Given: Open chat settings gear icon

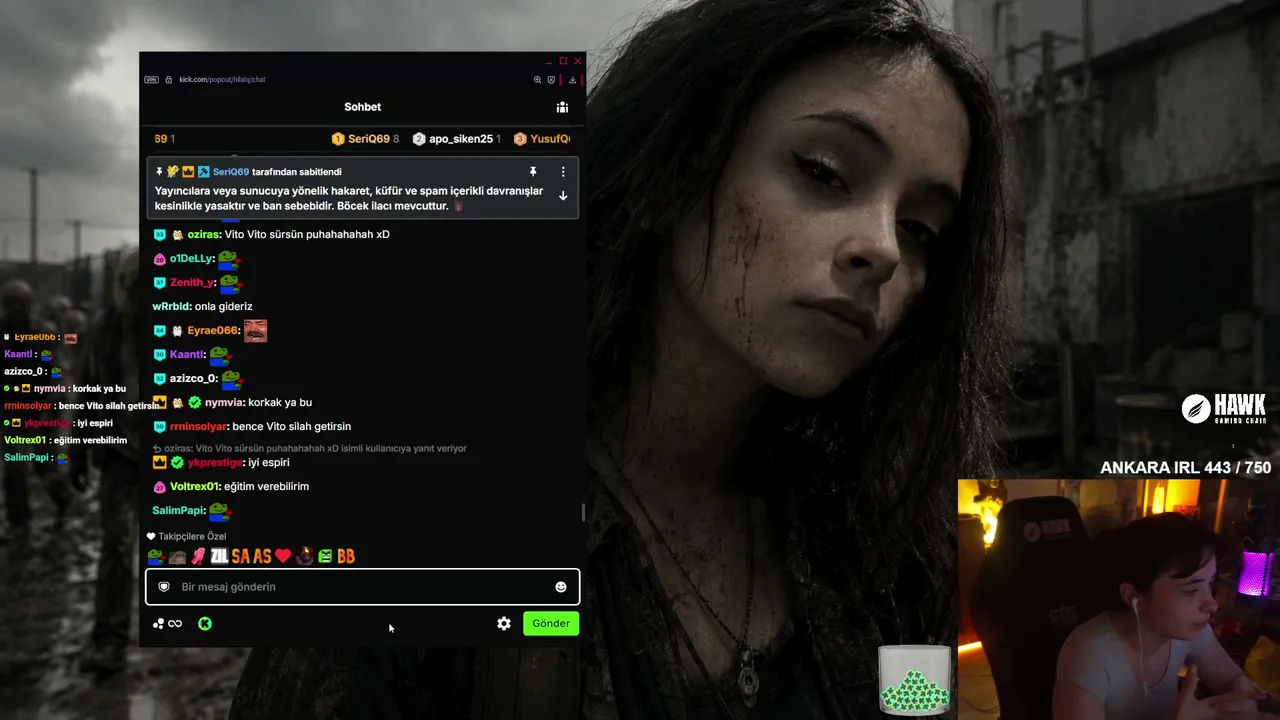Looking at the screenshot, I should pyautogui.click(x=504, y=623).
